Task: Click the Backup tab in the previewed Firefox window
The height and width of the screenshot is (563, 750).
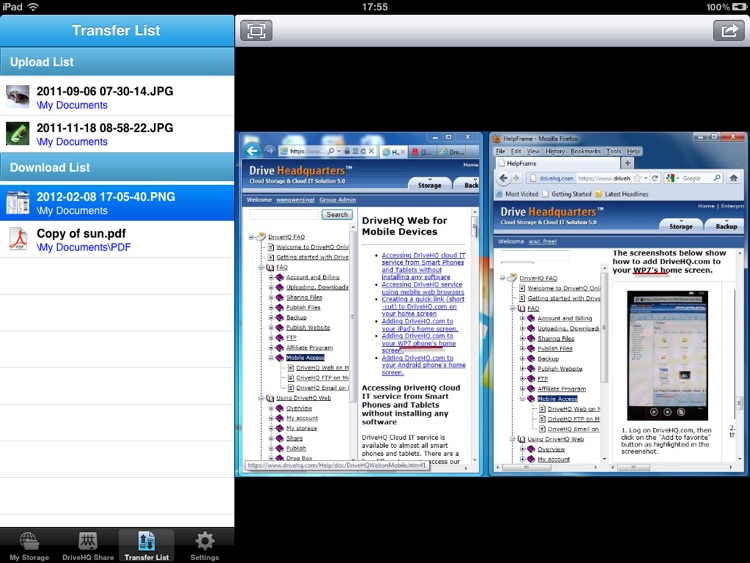Action: [726, 226]
